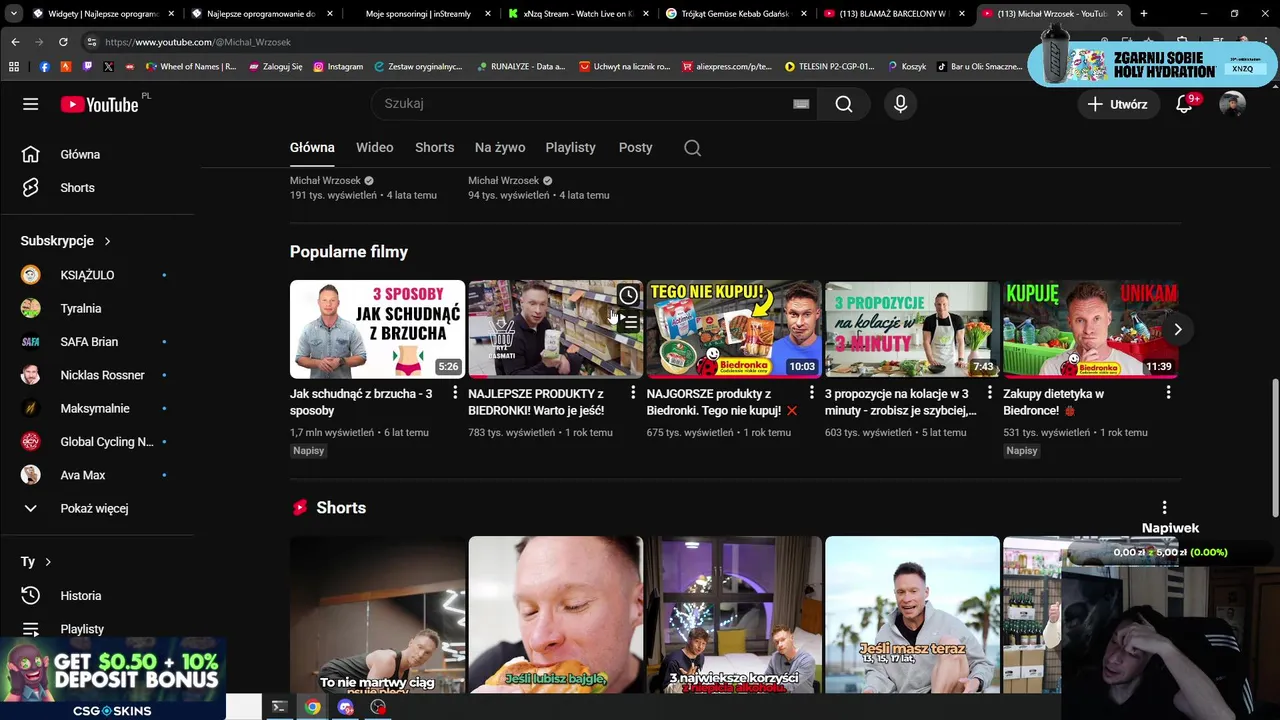This screenshot has height=720, width=1280.
Task: Click the CSG Skins deposit bonus banner
Action: [112, 679]
